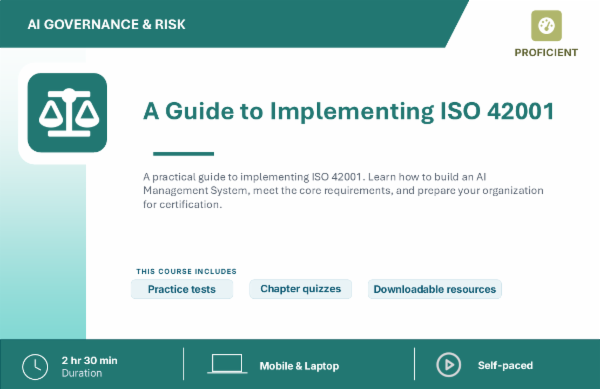
Task: Select the Practice tests tag
Action: coord(182,289)
